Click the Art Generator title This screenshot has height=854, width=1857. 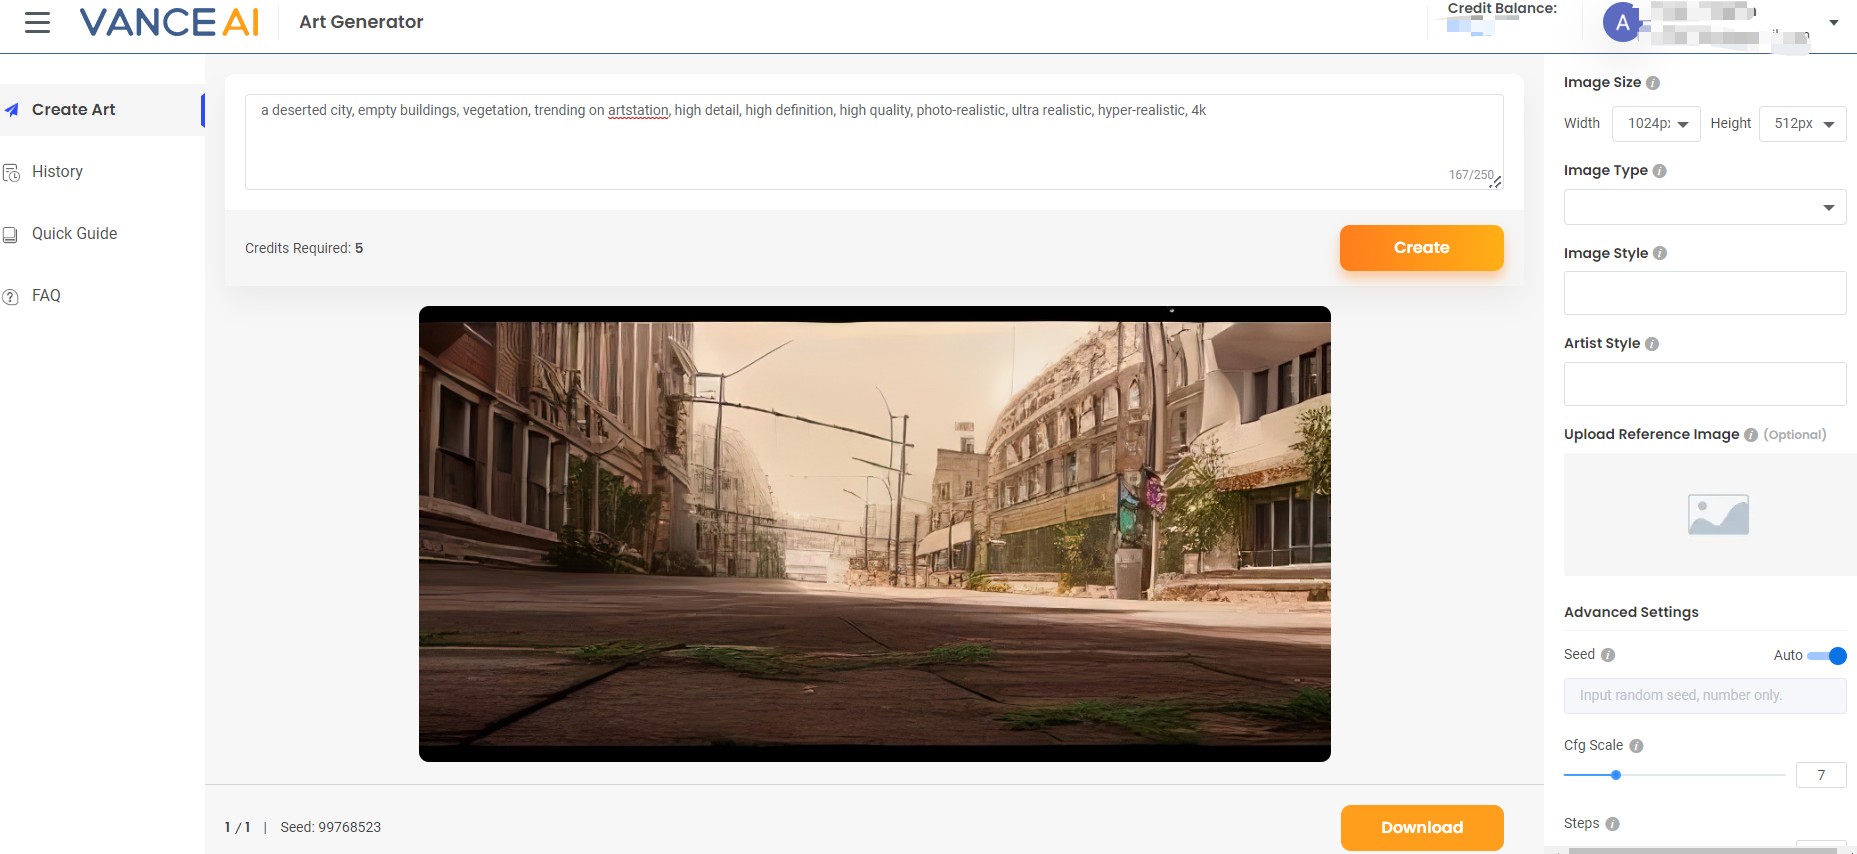coord(361,22)
